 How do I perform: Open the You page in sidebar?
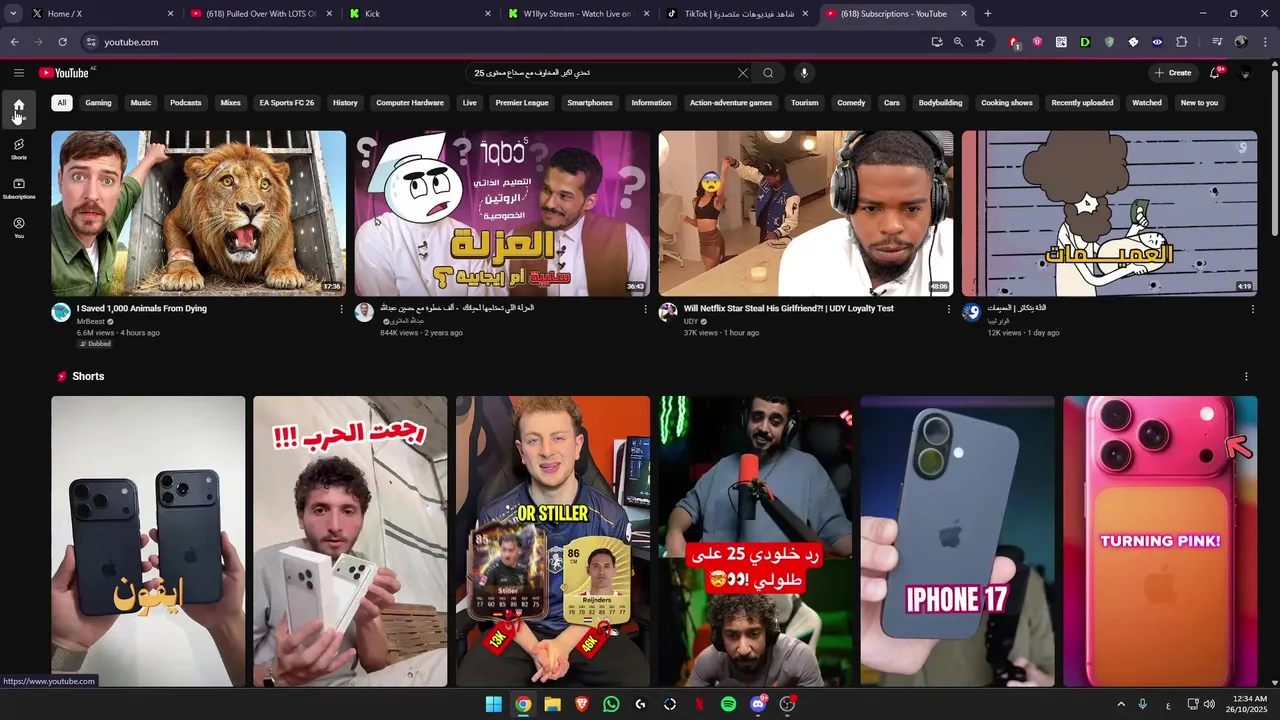18,228
